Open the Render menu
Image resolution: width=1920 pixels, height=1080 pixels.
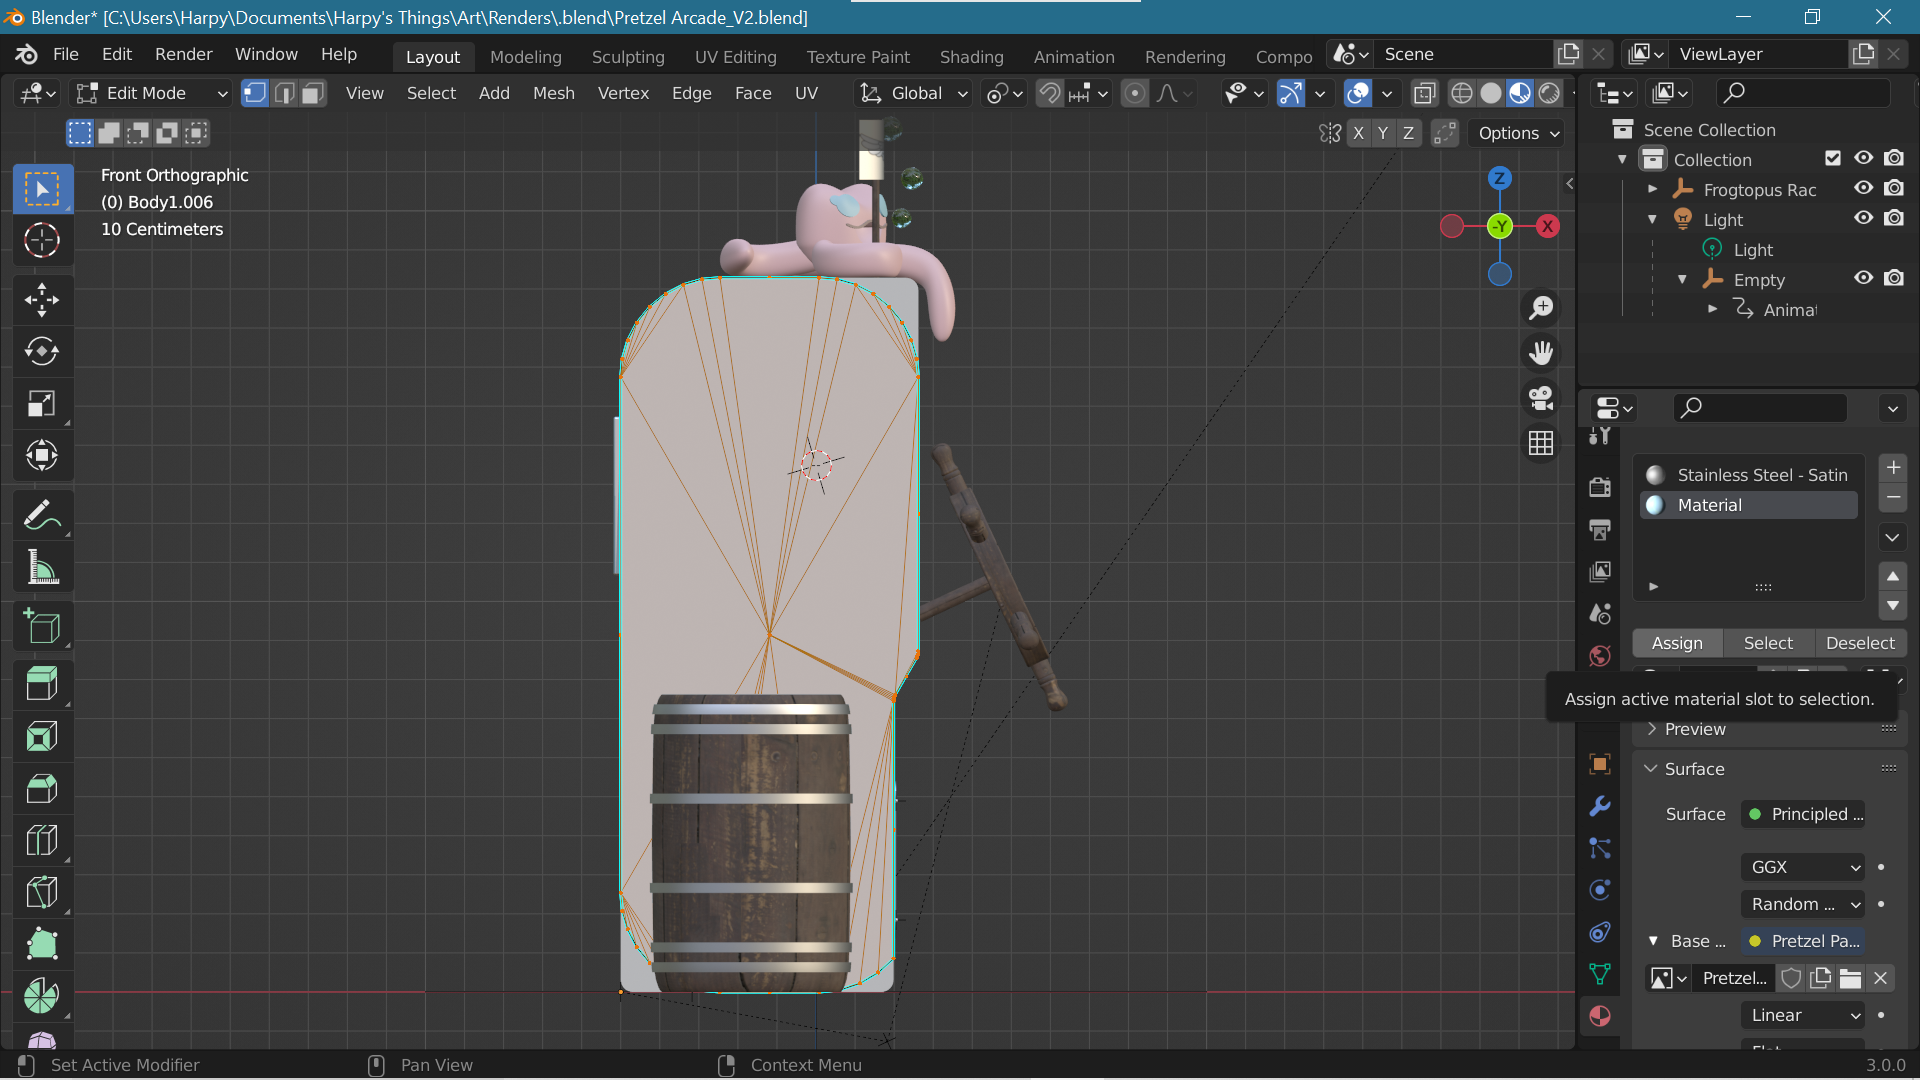pyautogui.click(x=183, y=54)
